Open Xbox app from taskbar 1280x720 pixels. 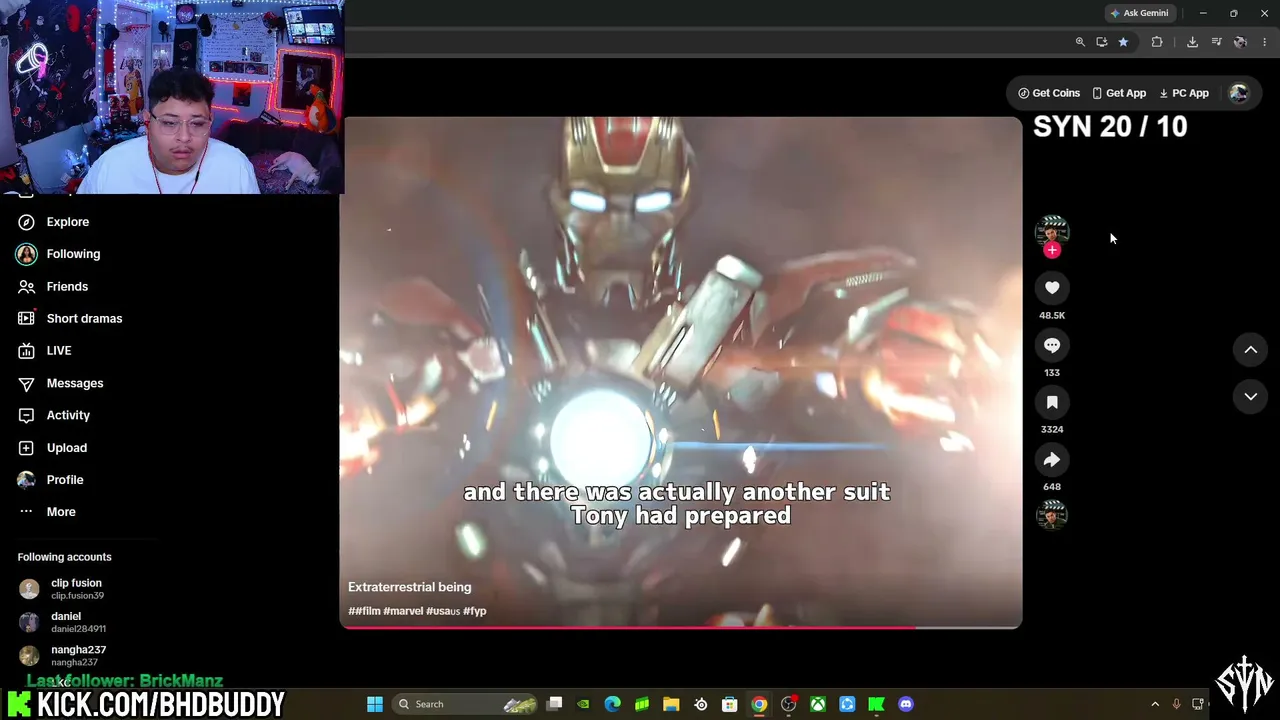[818, 704]
